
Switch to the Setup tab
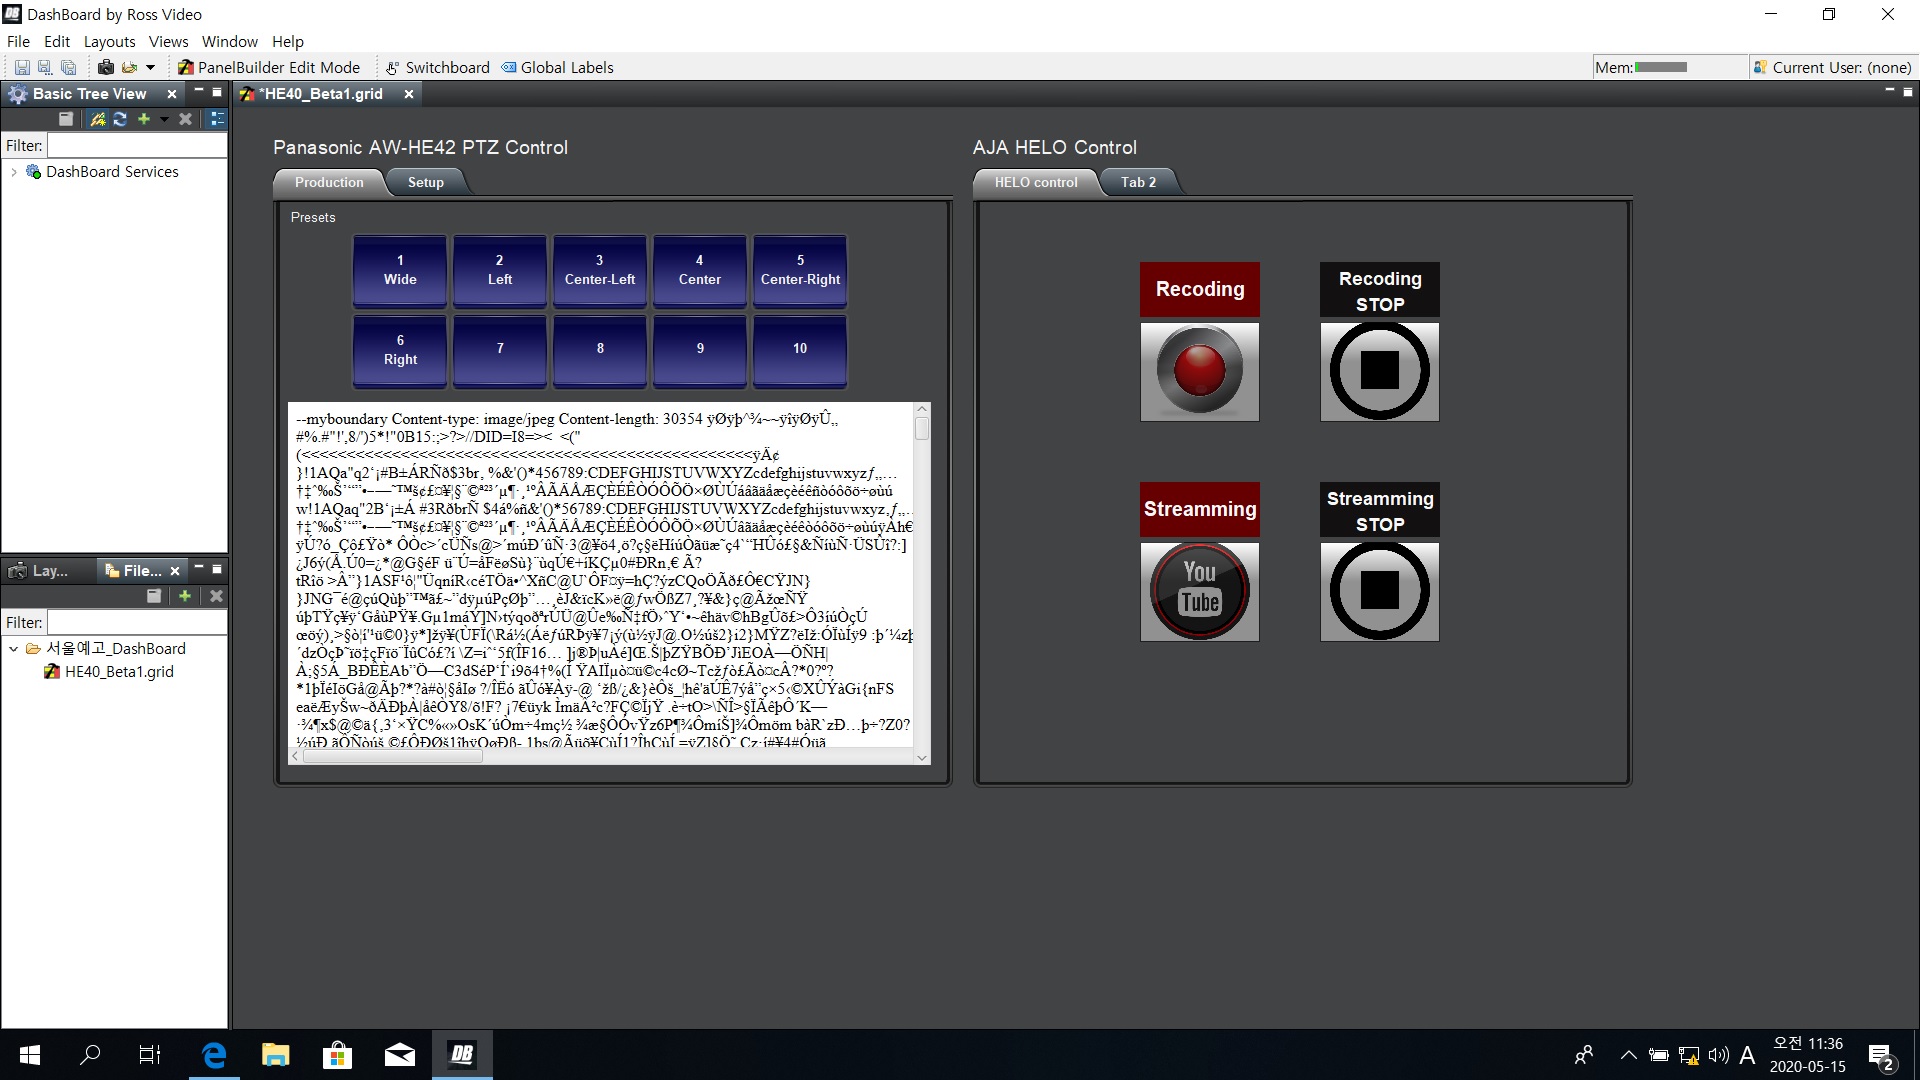pyautogui.click(x=425, y=182)
